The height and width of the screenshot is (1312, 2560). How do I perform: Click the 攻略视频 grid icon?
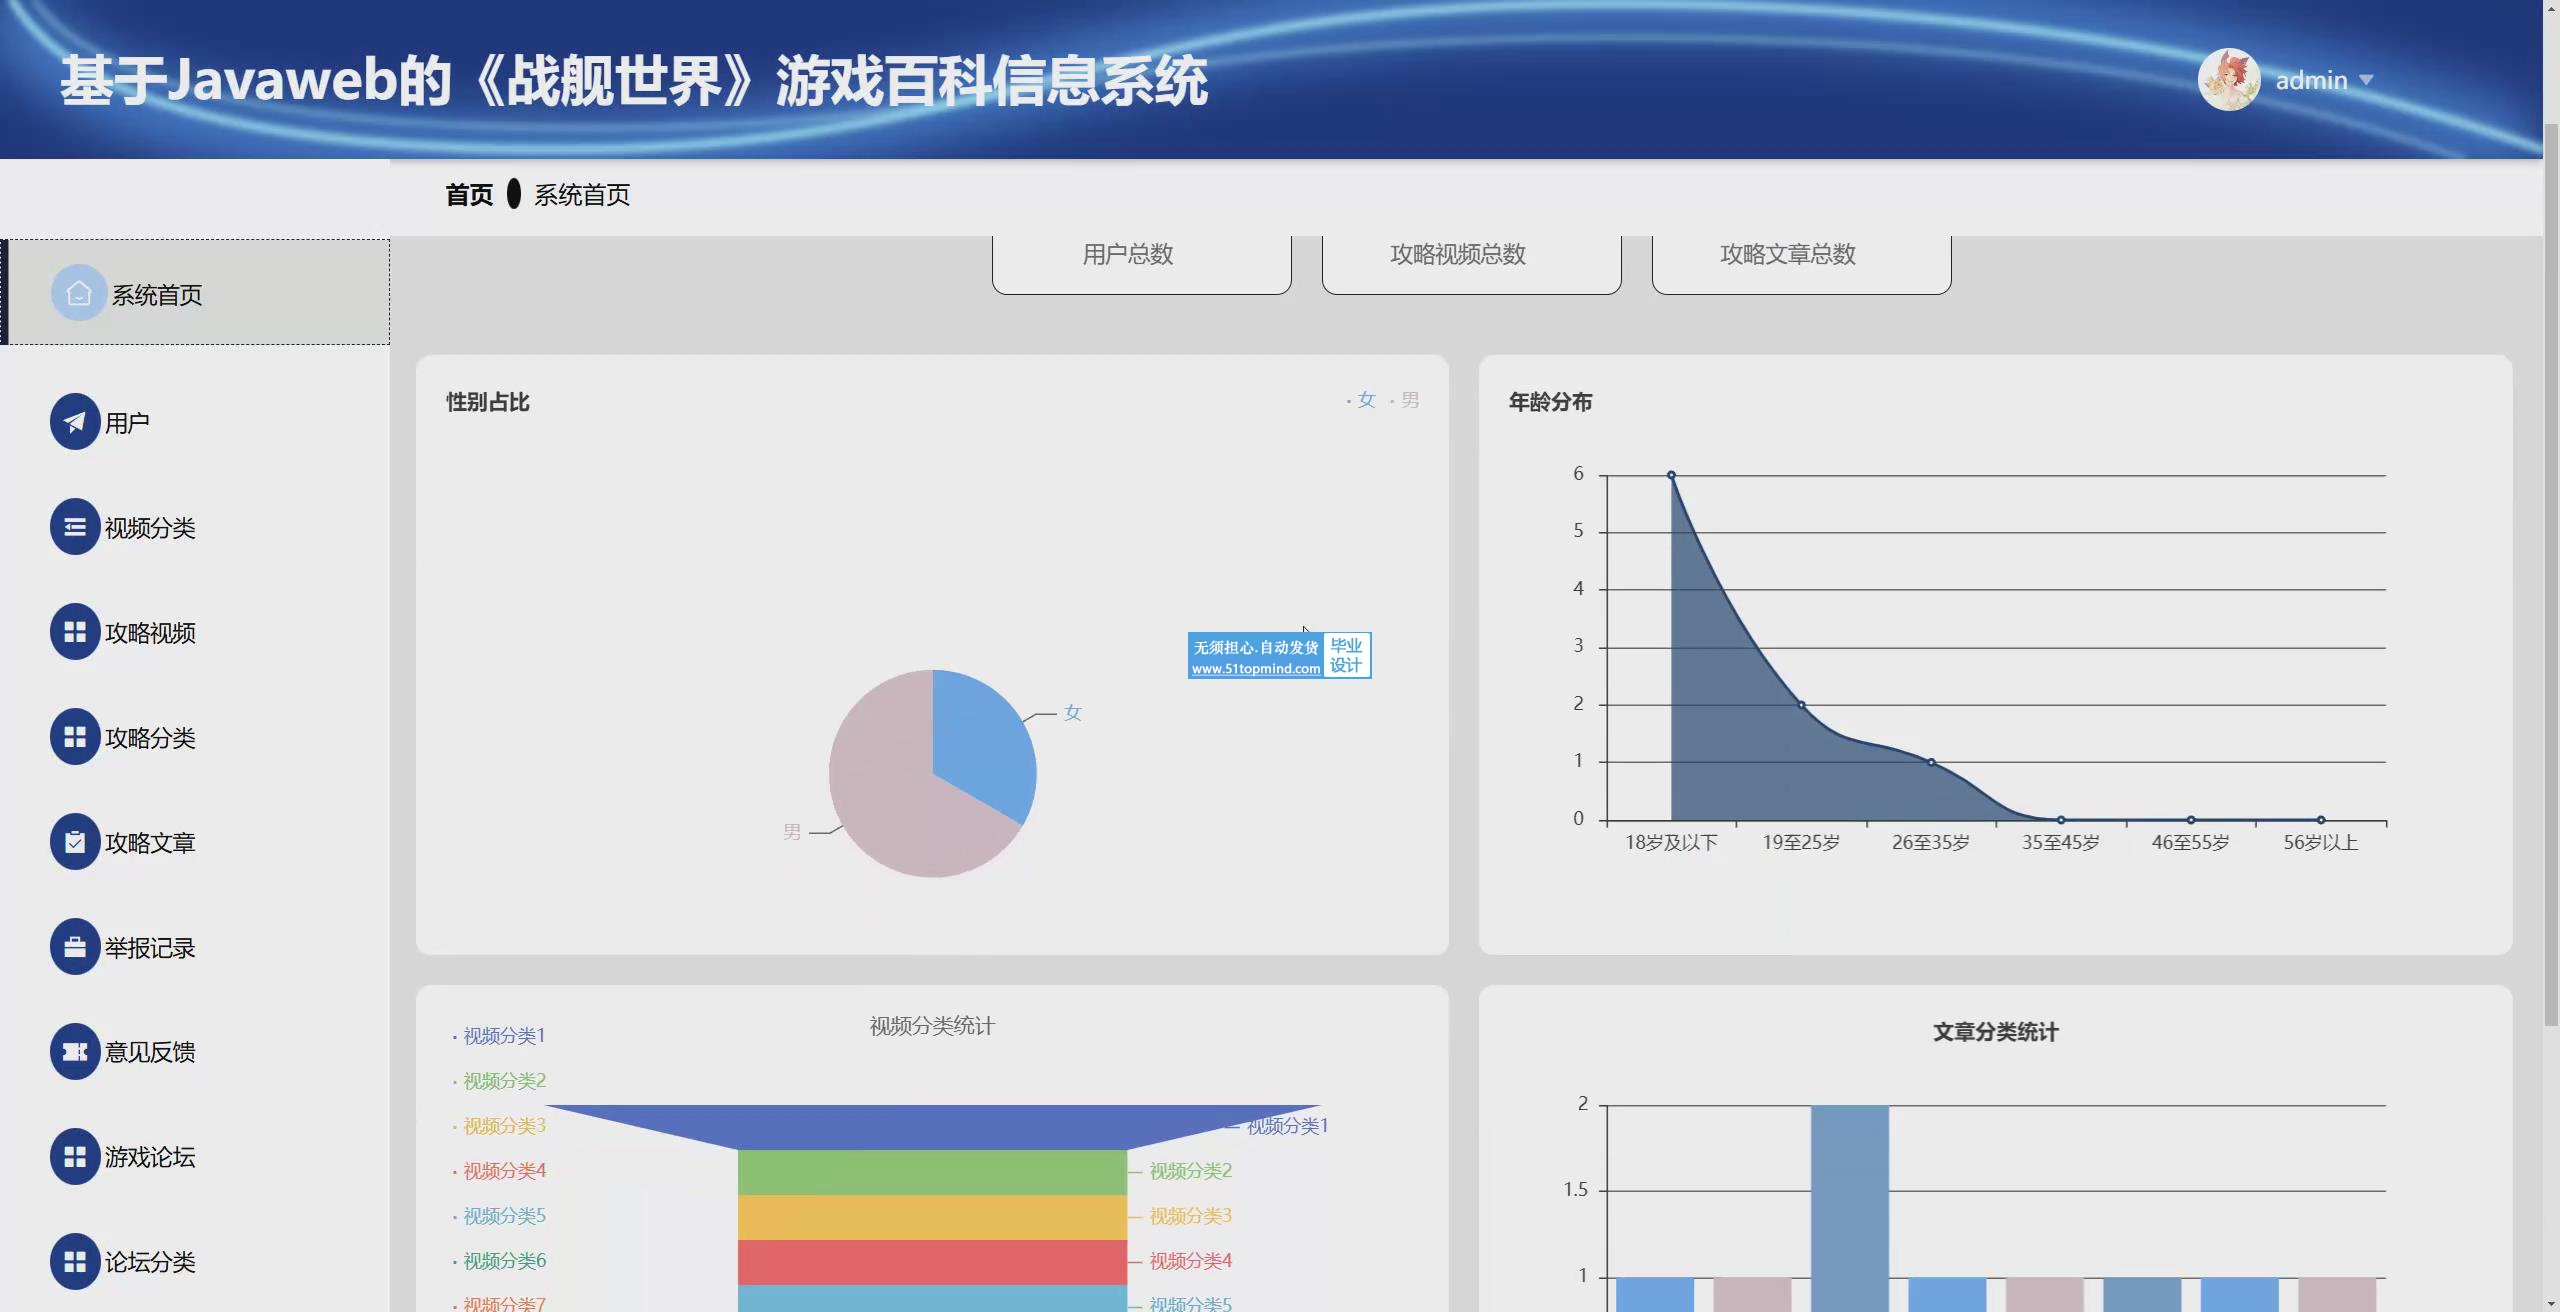pyautogui.click(x=75, y=632)
